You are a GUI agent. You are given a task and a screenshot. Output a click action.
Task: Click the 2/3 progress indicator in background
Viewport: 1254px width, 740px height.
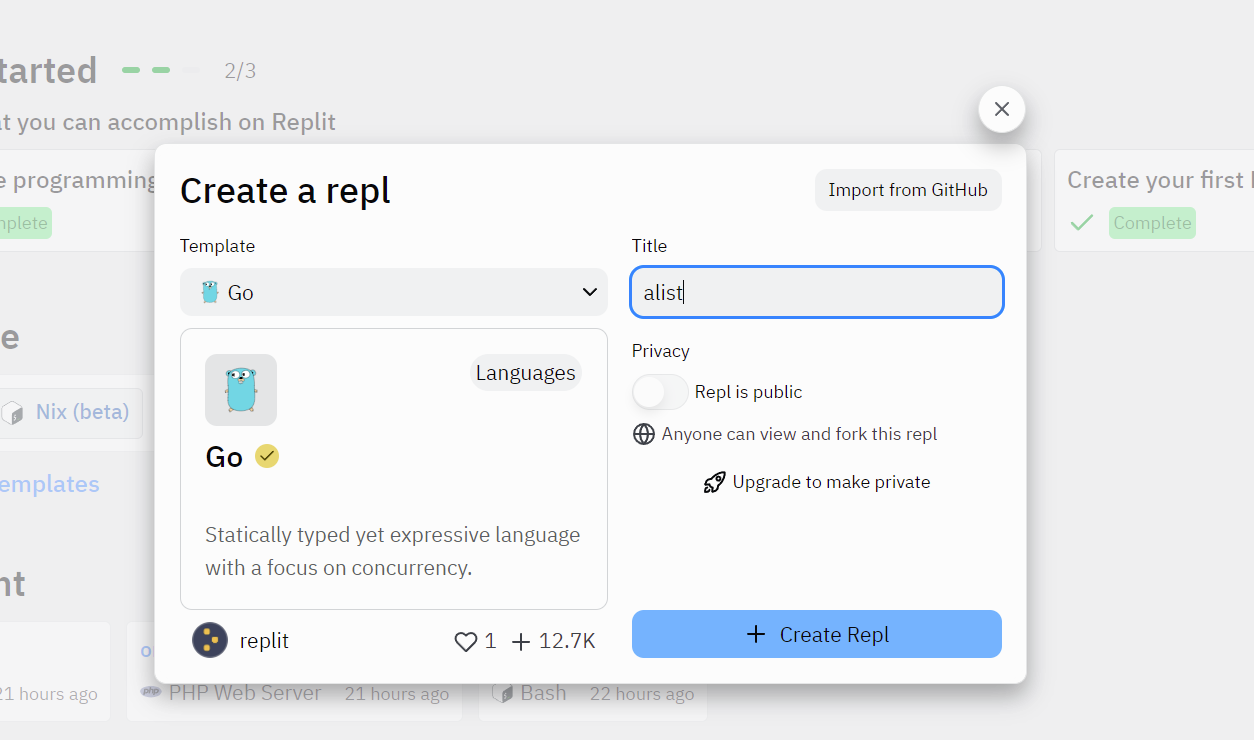click(240, 71)
